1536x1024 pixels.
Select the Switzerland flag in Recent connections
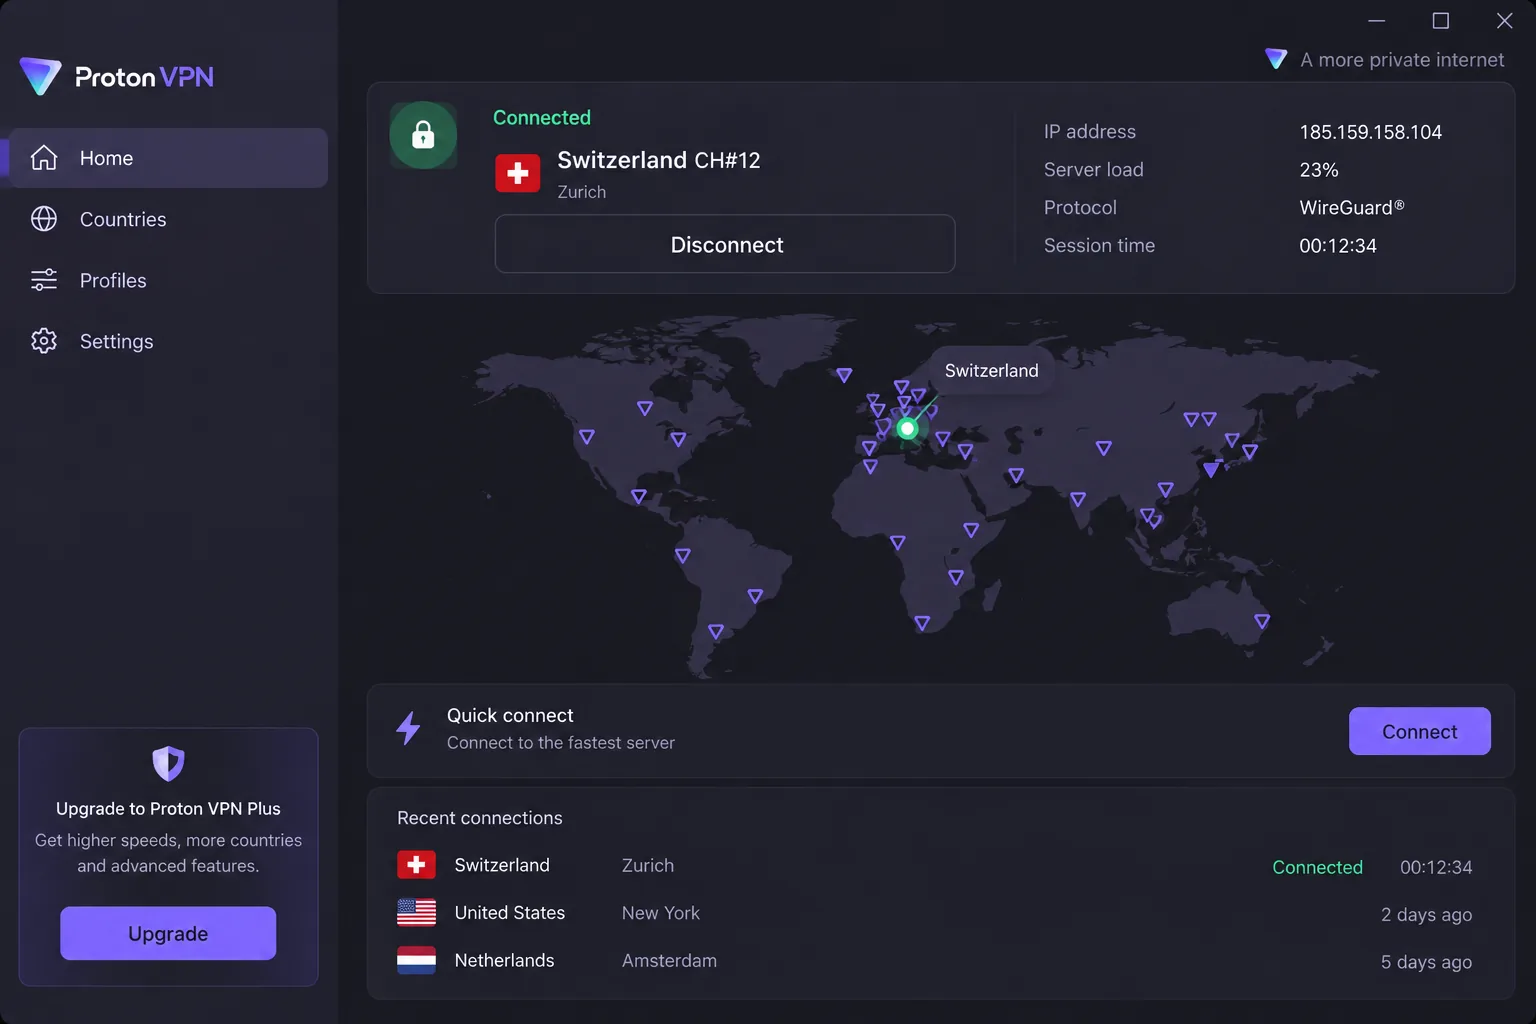tap(416, 865)
